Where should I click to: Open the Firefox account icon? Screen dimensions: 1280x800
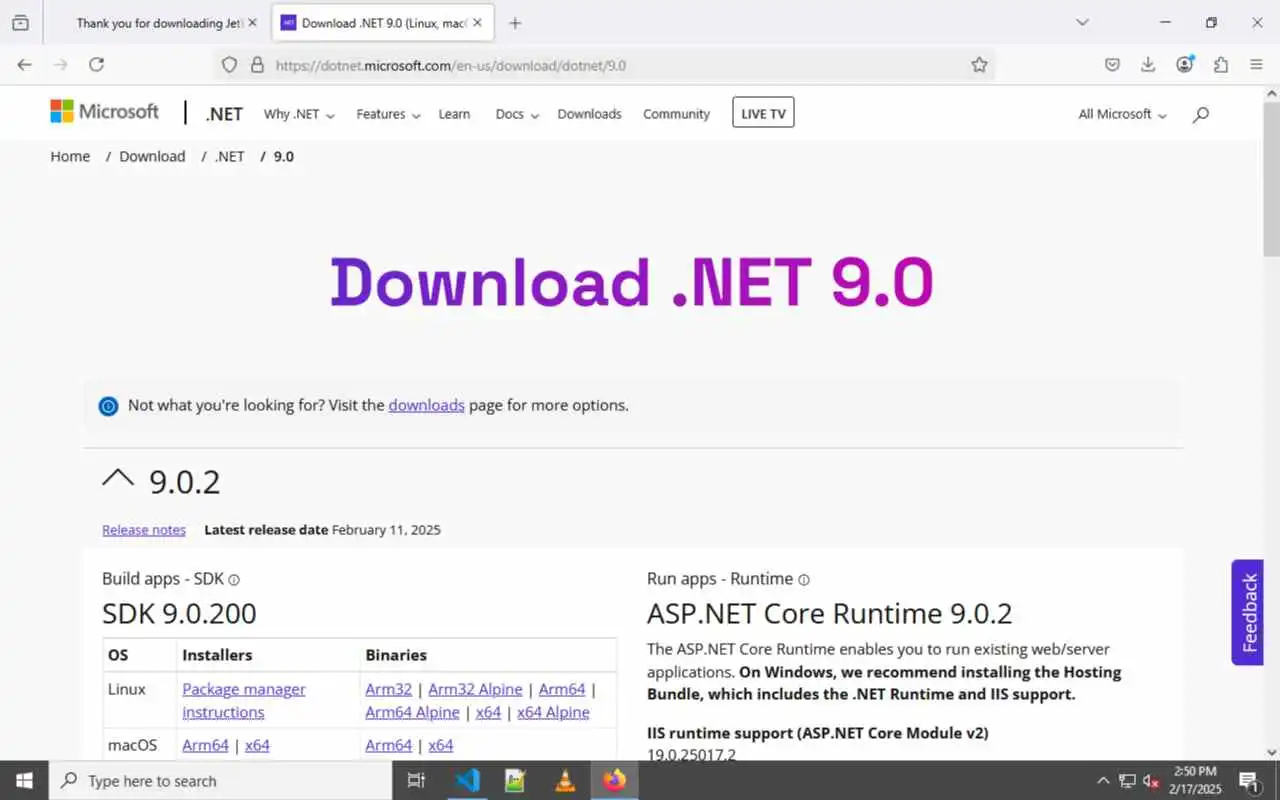(1185, 64)
